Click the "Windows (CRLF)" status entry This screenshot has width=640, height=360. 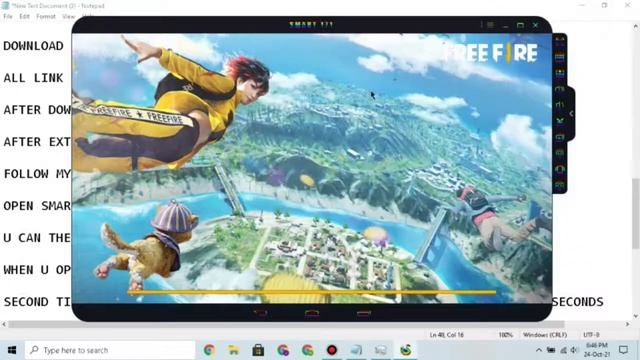click(545, 335)
